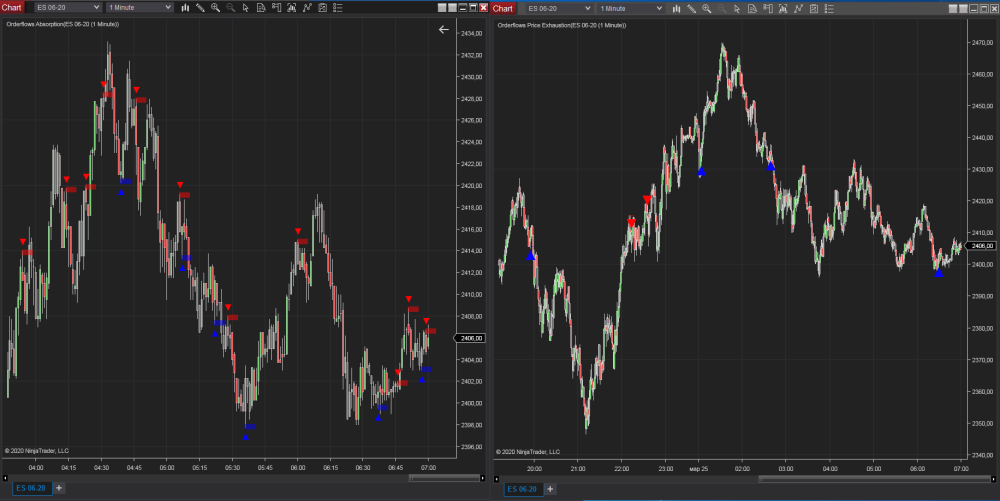
Task: Open bar type icon in left chart toolbar
Action: pos(185,8)
